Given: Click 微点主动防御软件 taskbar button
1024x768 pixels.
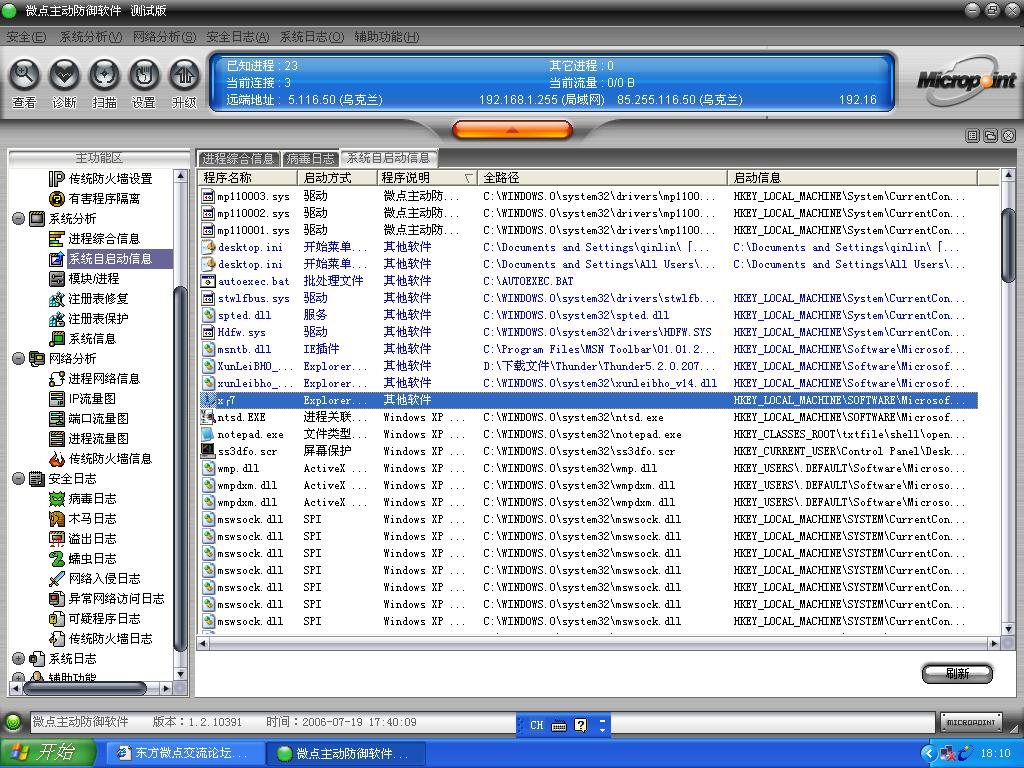Looking at the screenshot, I should [345, 753].
